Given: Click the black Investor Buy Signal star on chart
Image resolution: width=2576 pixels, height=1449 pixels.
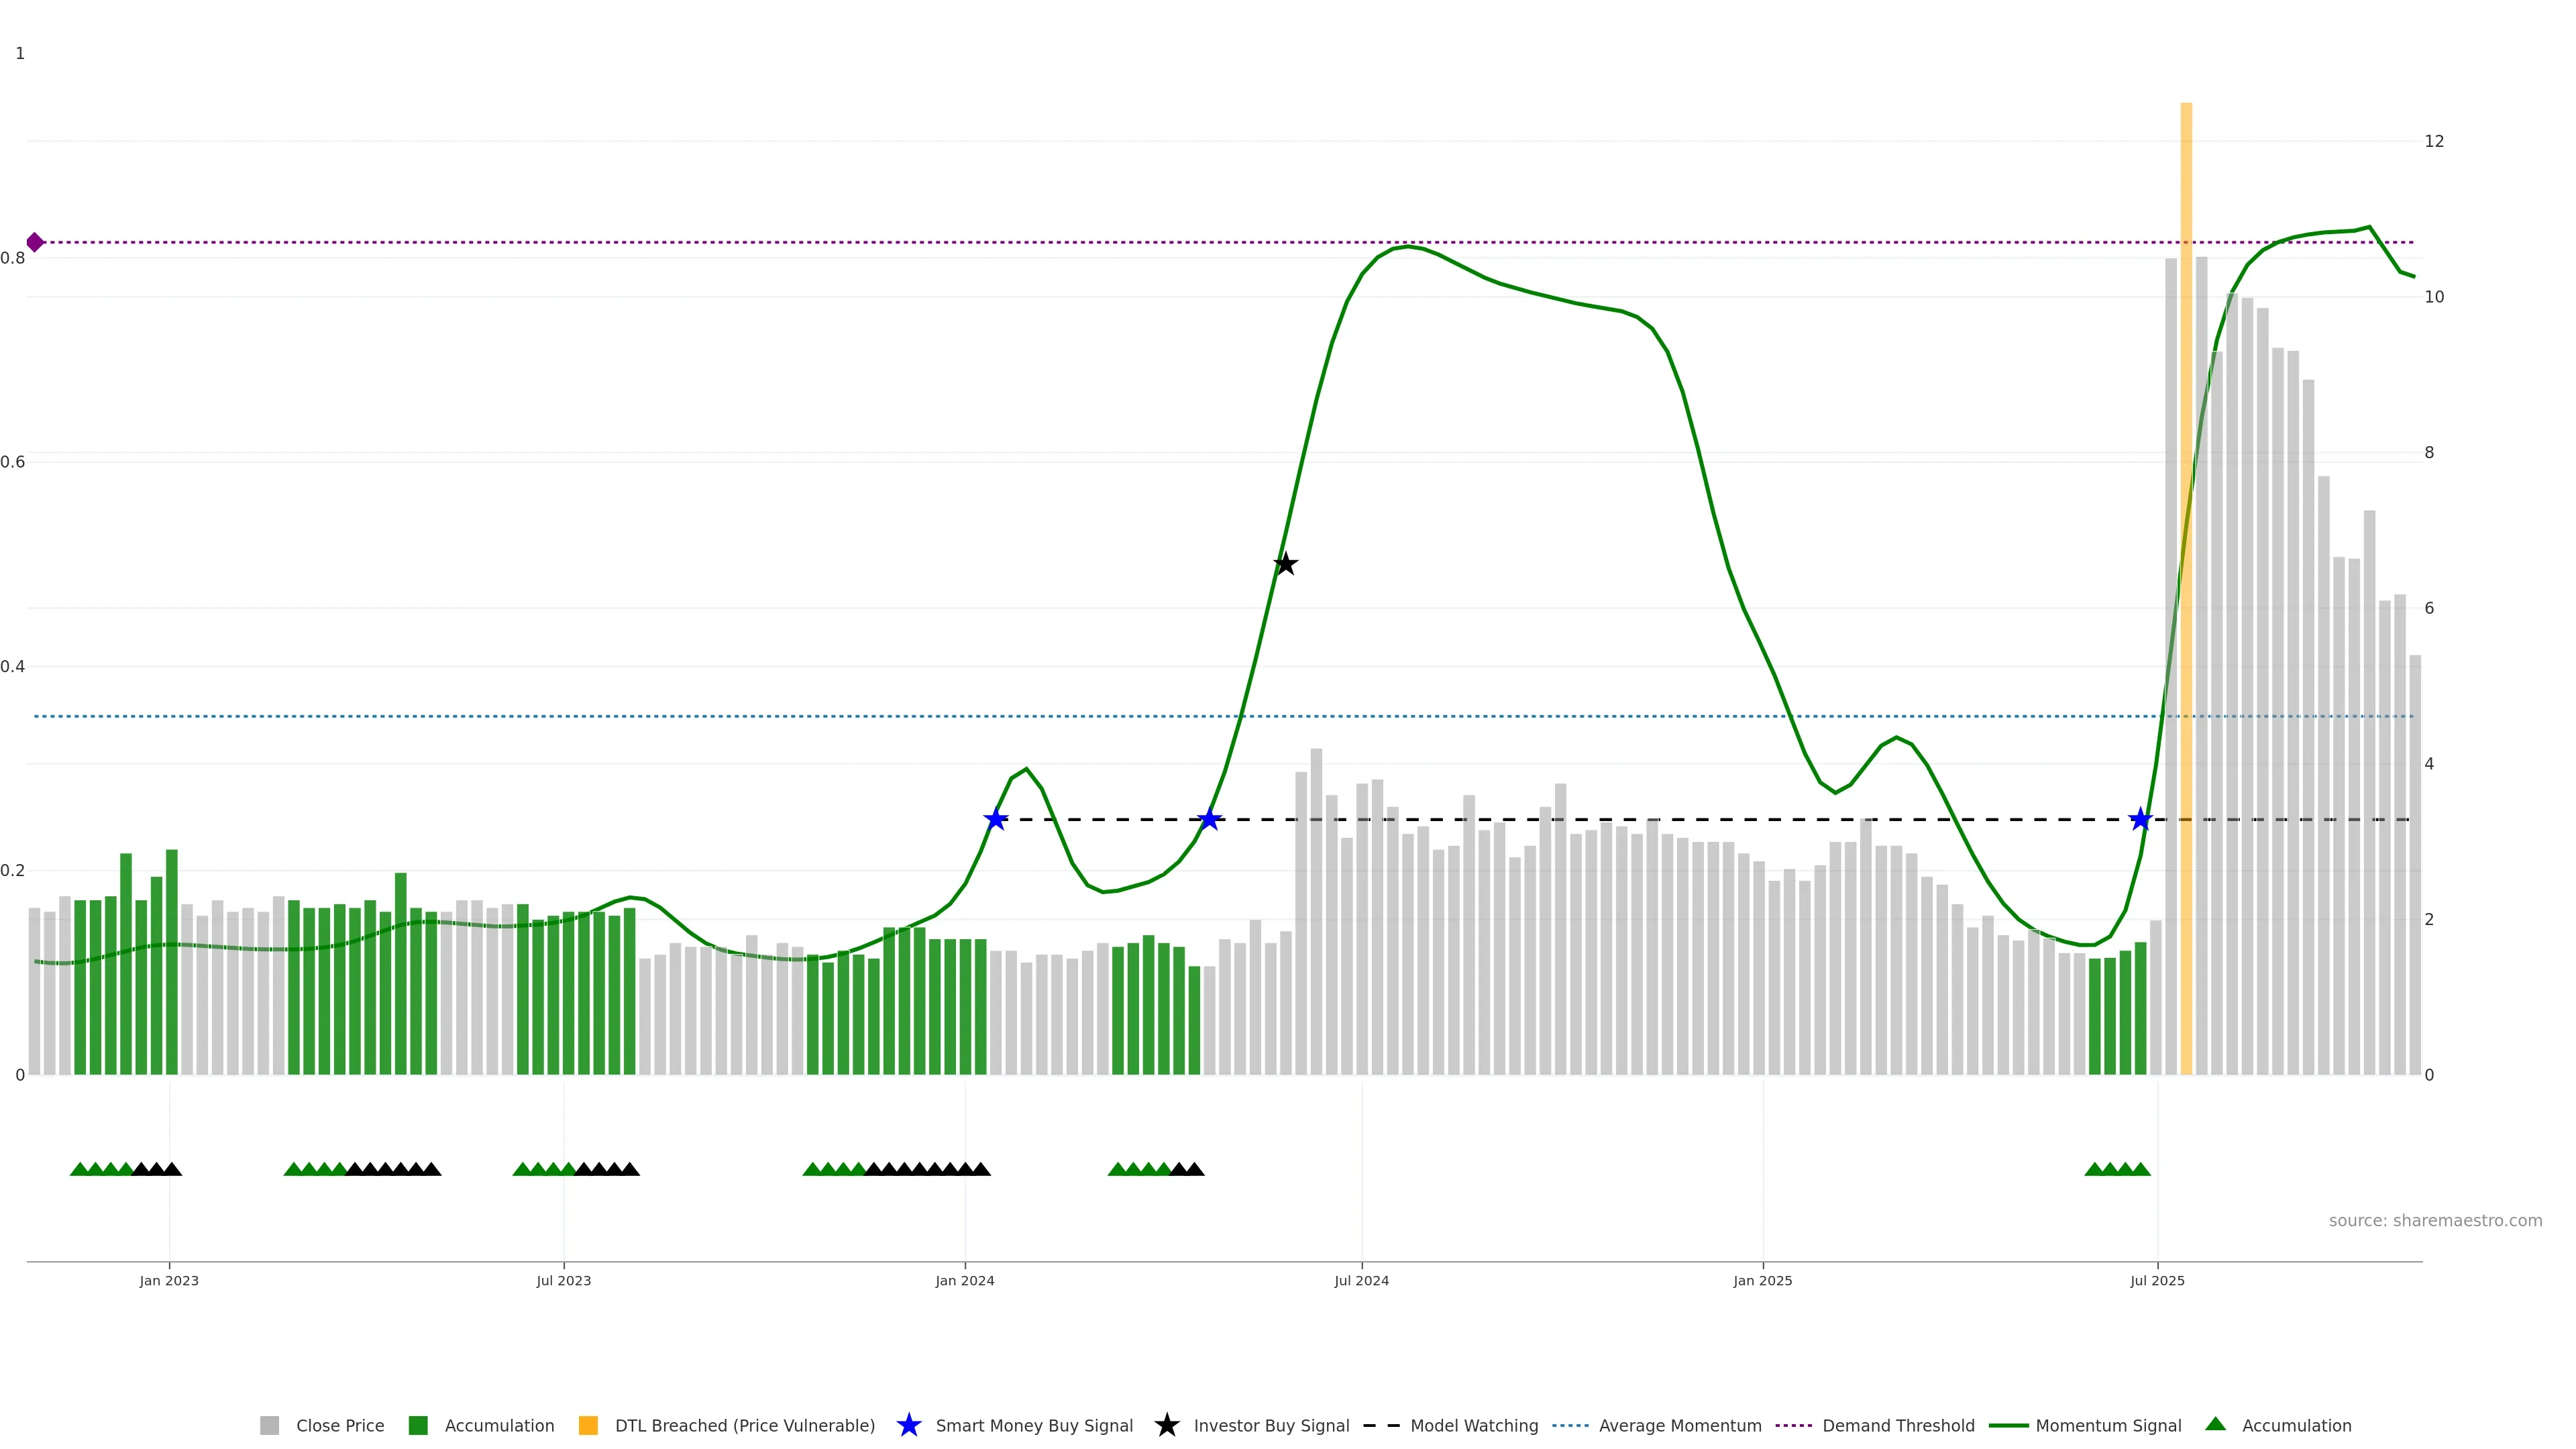Looking at the screenshot, I should click(x=1285, y=564).
